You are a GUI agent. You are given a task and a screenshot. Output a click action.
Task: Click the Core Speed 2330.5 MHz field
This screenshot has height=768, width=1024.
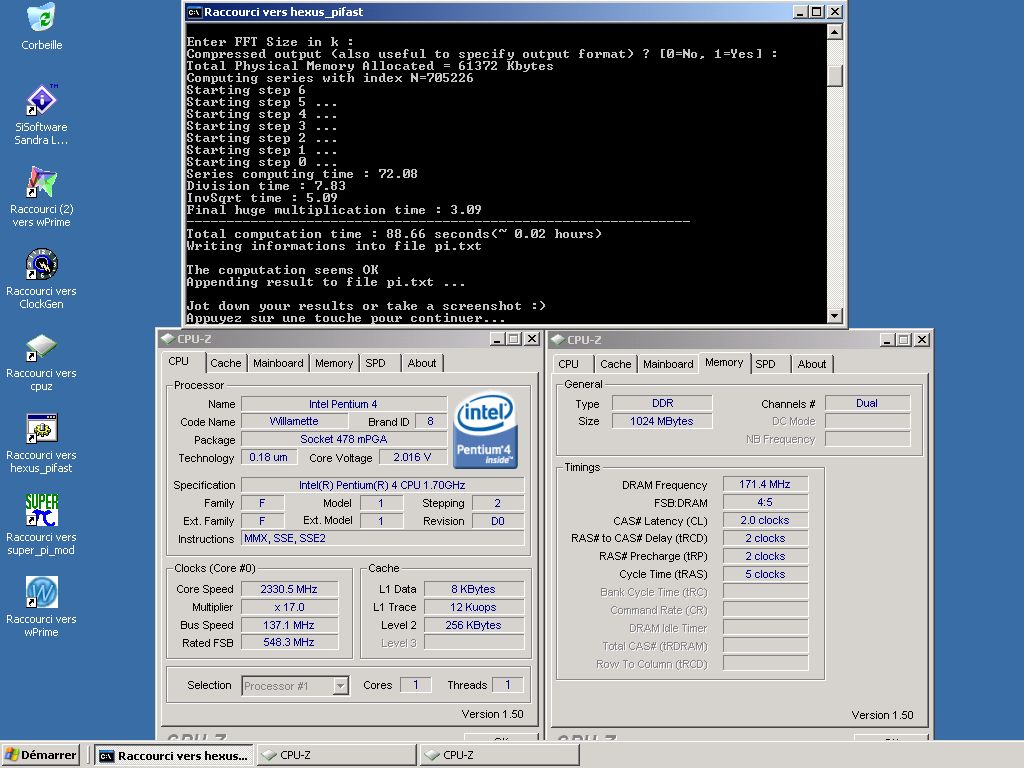[x=289, y=589]
